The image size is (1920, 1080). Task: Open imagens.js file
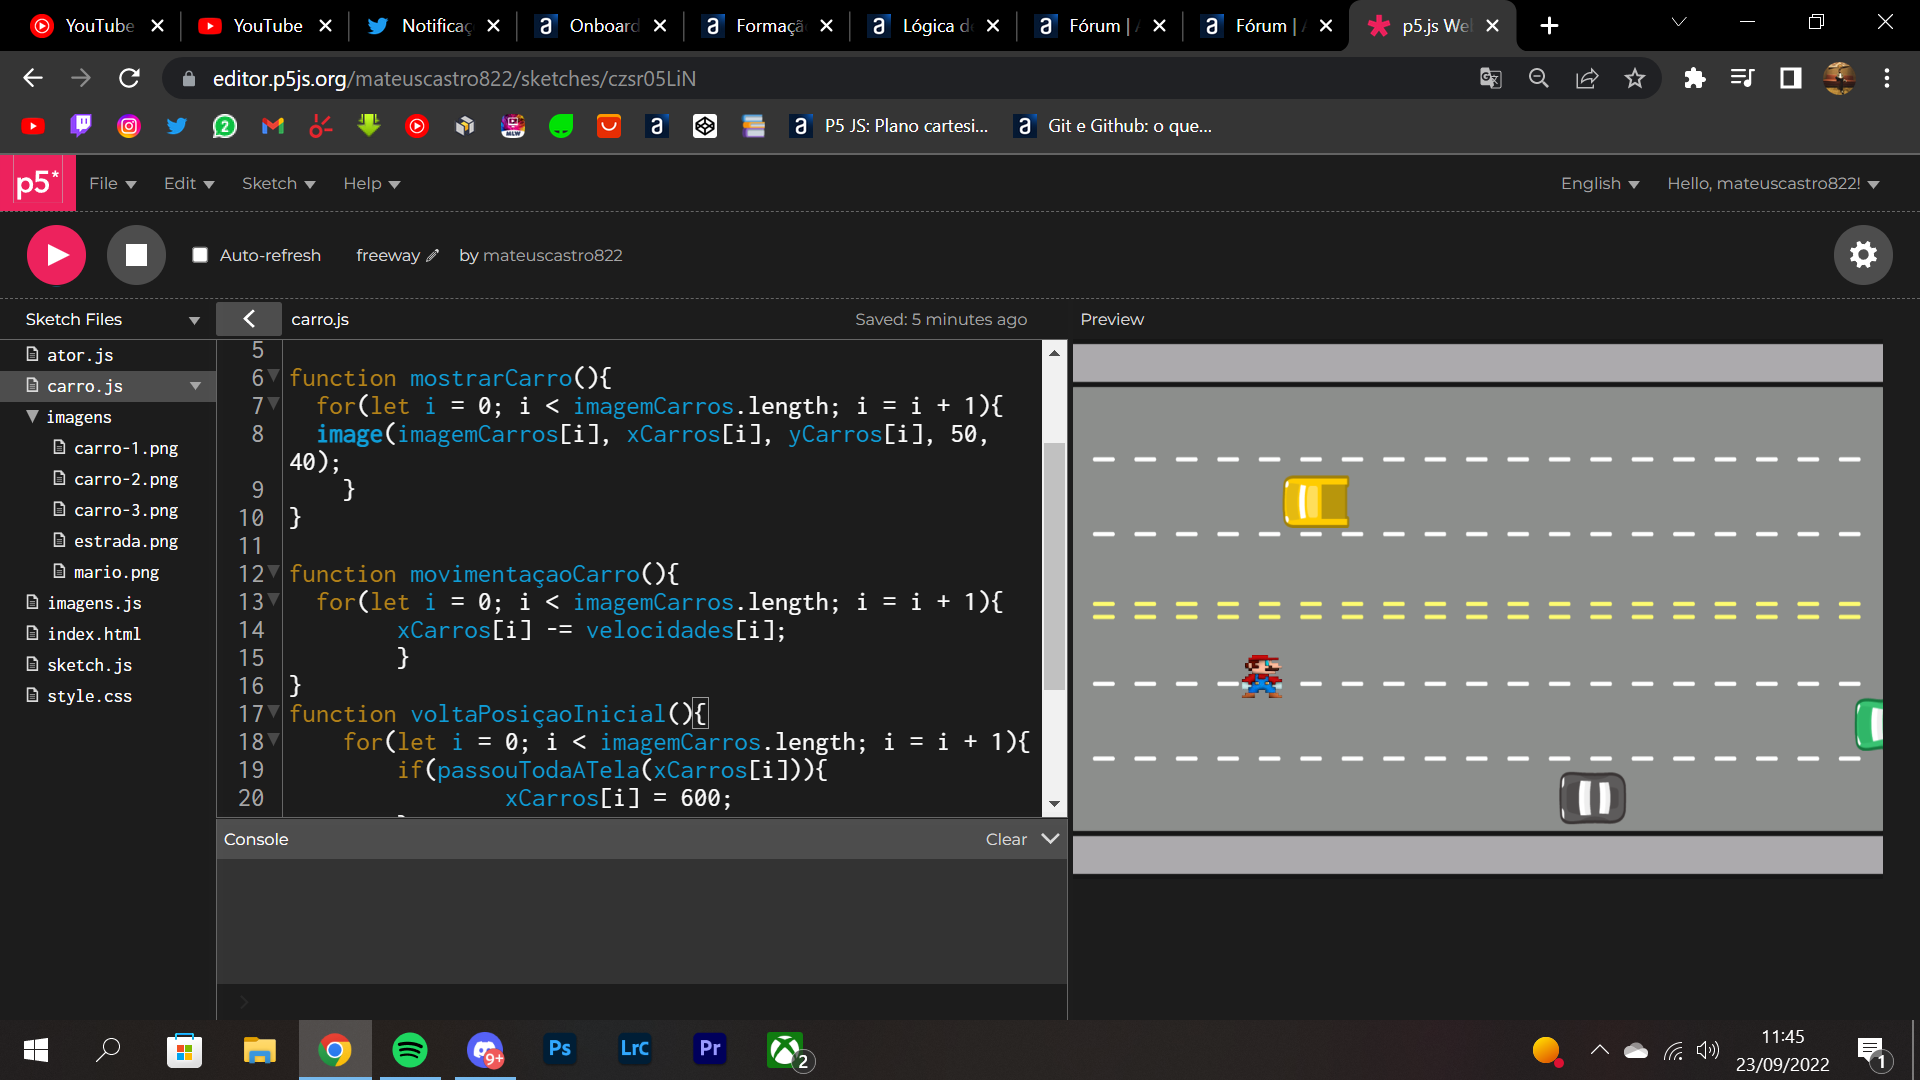[x=94, y=603]
